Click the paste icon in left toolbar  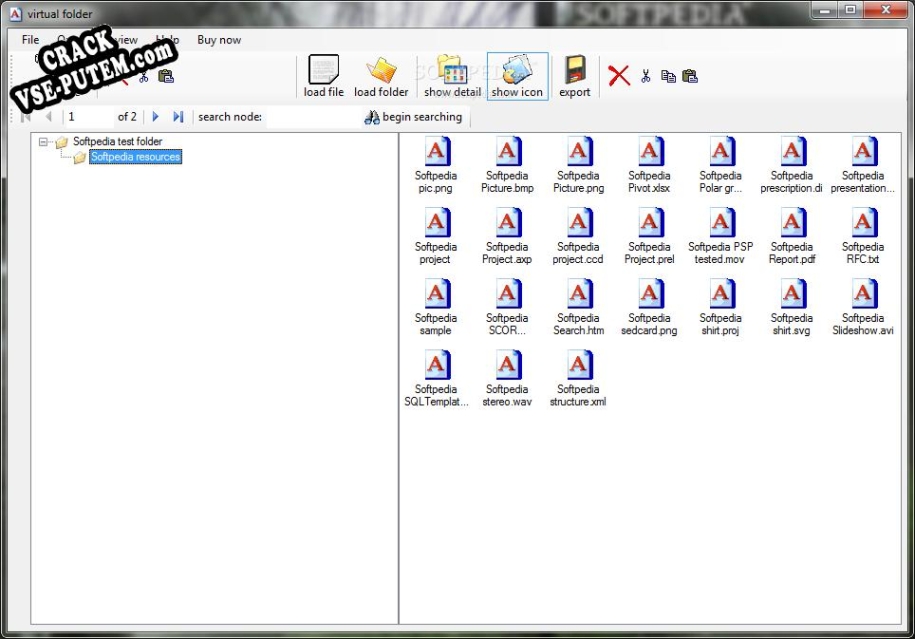click(x=166, y=76)
